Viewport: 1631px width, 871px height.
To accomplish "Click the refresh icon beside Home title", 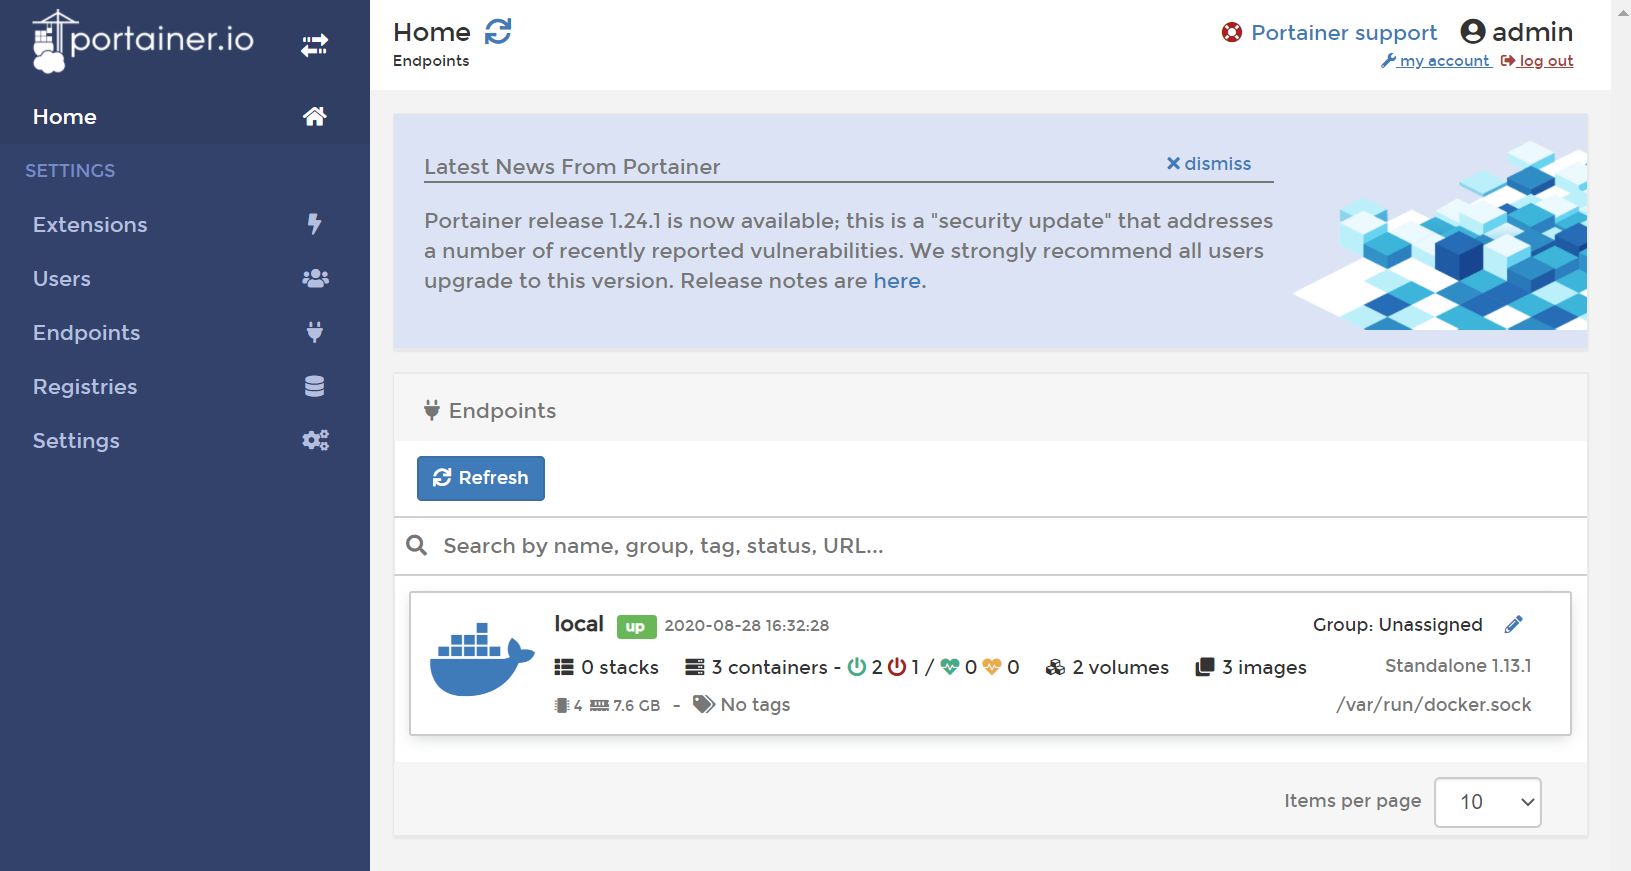I will point(498,32).
